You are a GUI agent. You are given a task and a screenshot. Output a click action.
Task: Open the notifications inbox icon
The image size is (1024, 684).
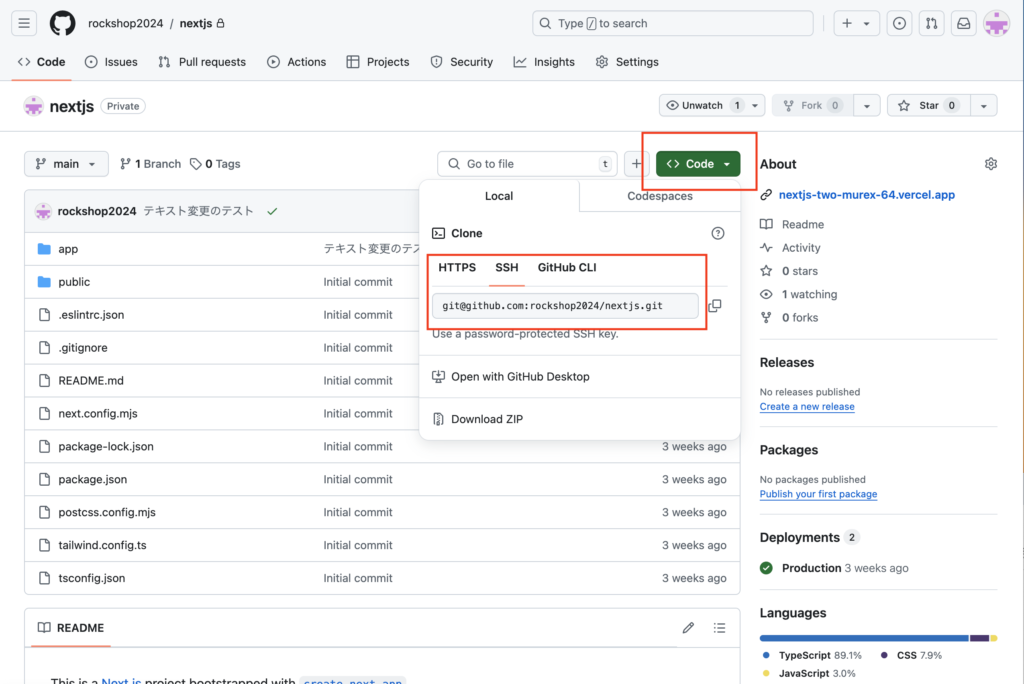pos(963,24)
